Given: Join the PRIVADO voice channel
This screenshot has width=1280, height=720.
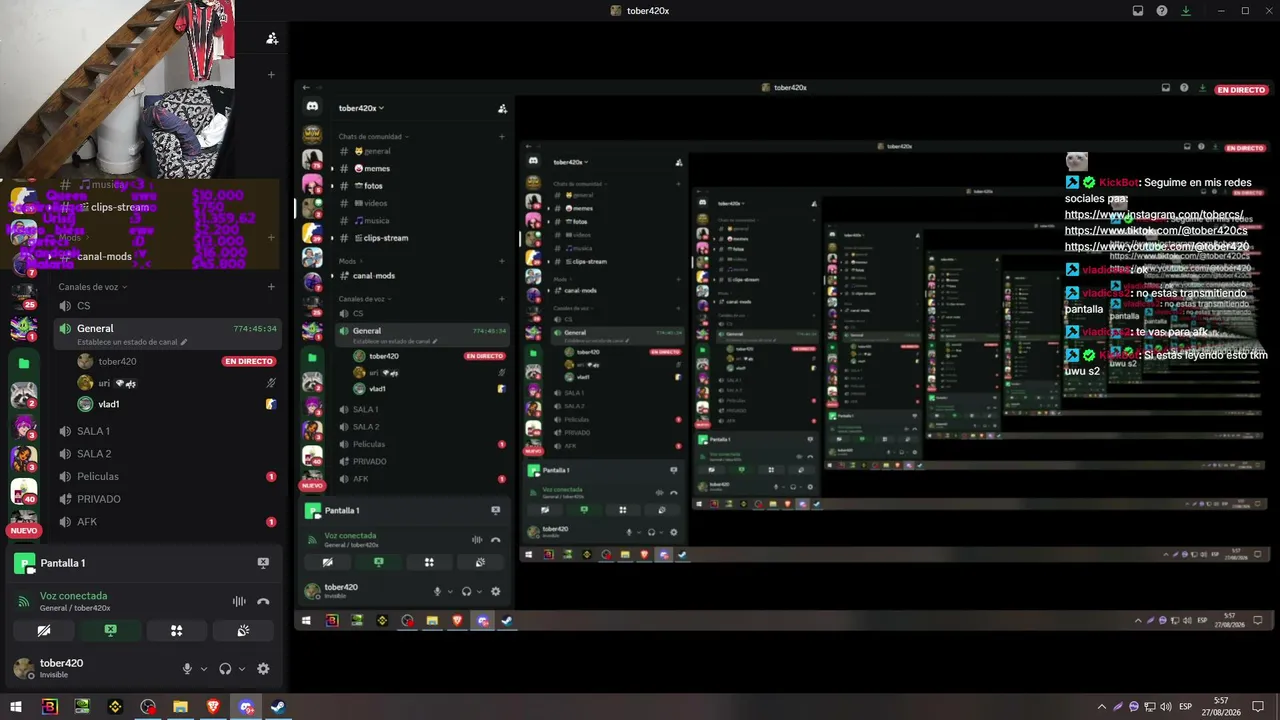Looking at the screenshot, I should 167,499.
